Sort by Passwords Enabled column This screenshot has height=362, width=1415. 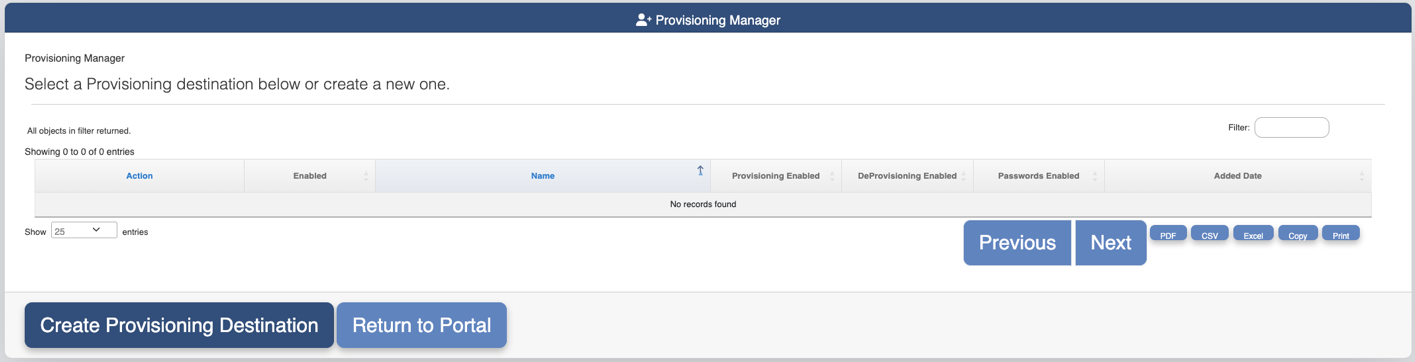pos(1038,176)
